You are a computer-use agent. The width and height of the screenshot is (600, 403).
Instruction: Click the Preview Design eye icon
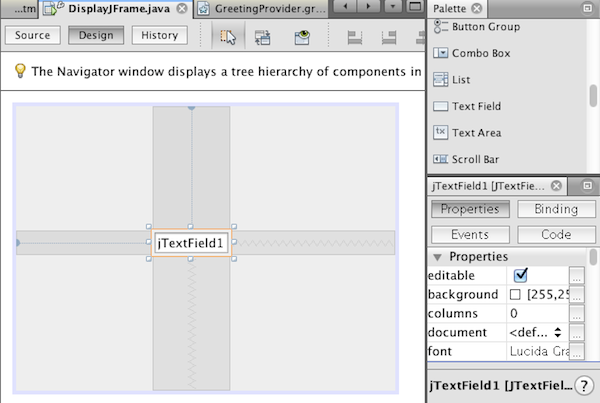click(302, 36)
